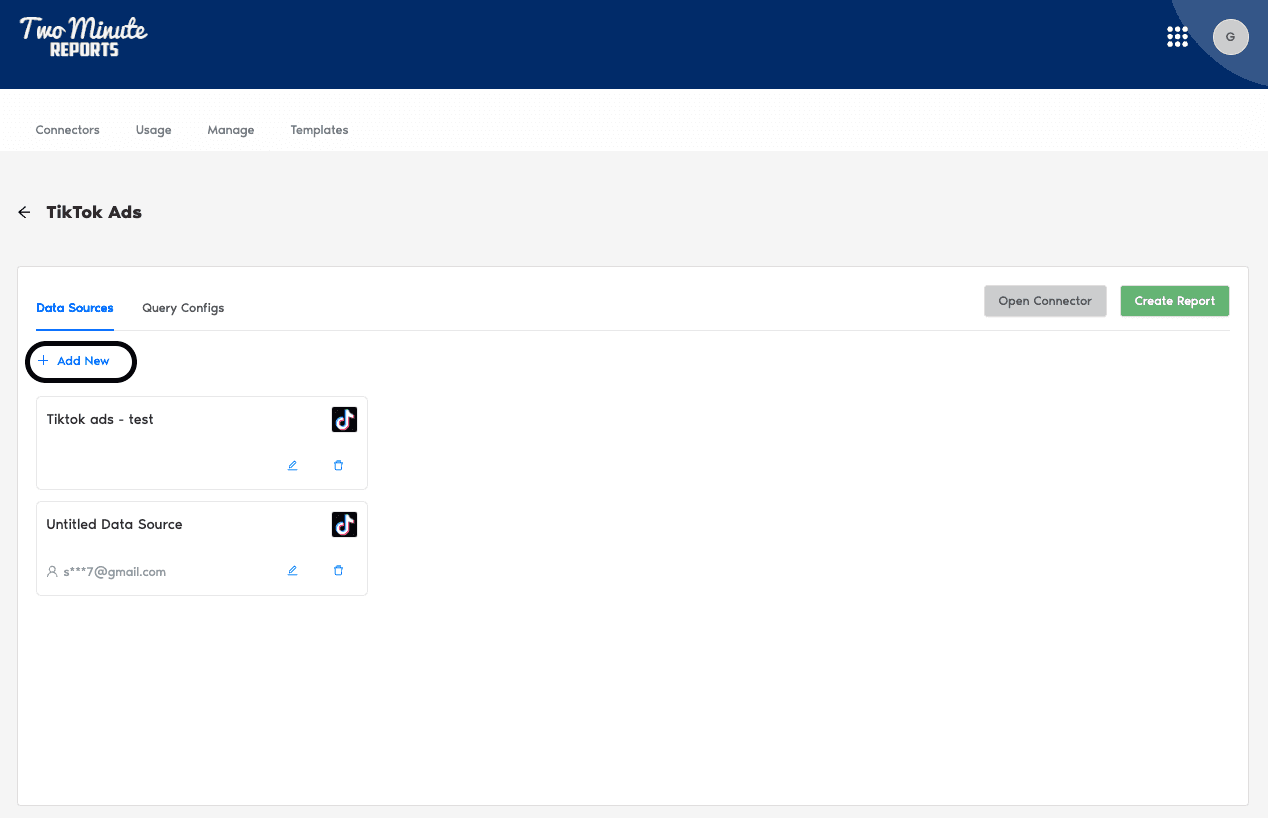Delete the Untitled Data Source entry
The height and width of the screenshot is (818, 1268).
[x=338, y=571]
